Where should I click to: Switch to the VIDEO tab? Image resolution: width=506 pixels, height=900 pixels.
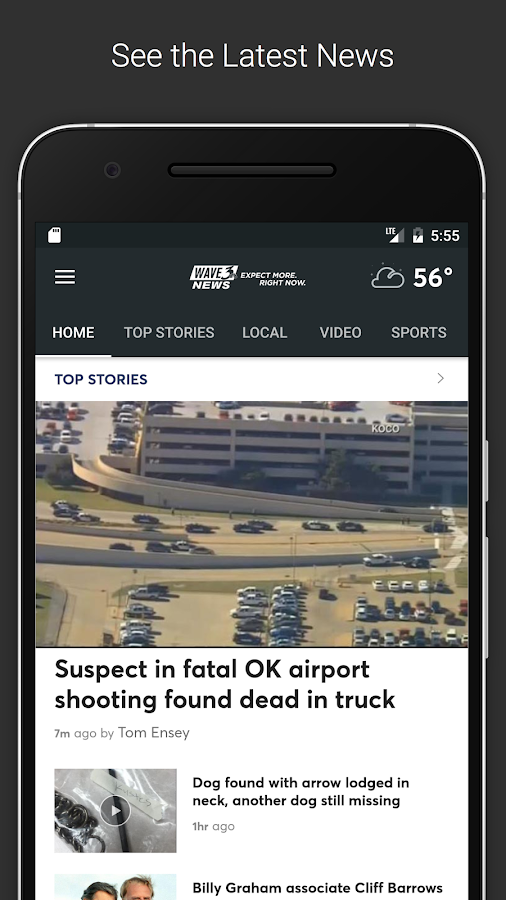(x=340, y=333)
